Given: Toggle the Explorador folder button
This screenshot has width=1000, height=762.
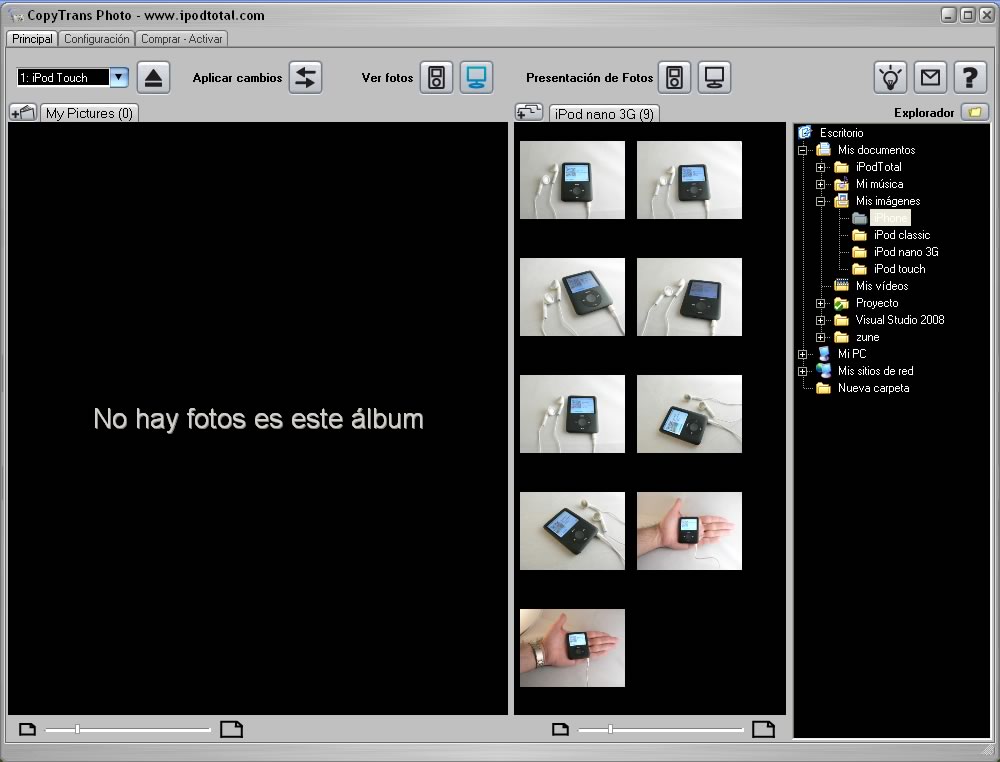Looking at the screenshot, I should (x=974, y=112).
